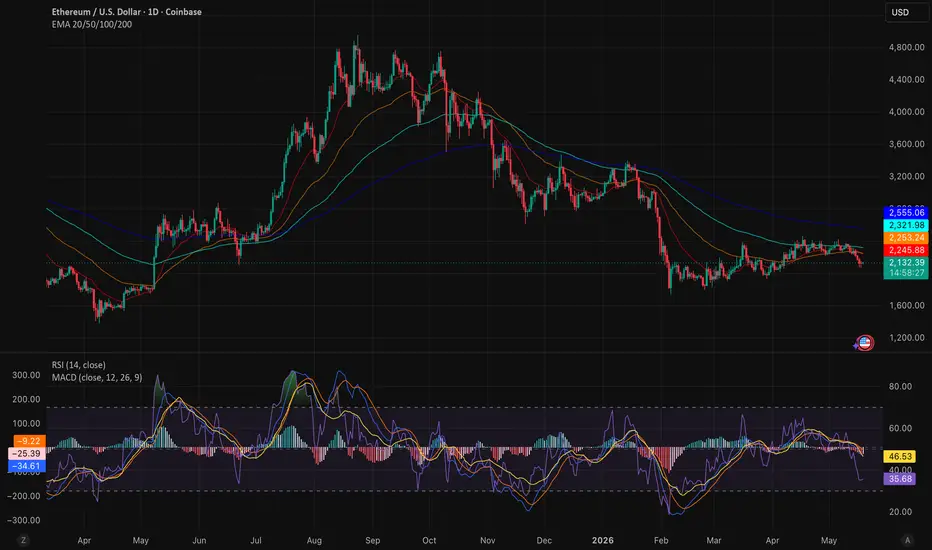Click the Sep label on time axis

point(372,540)
